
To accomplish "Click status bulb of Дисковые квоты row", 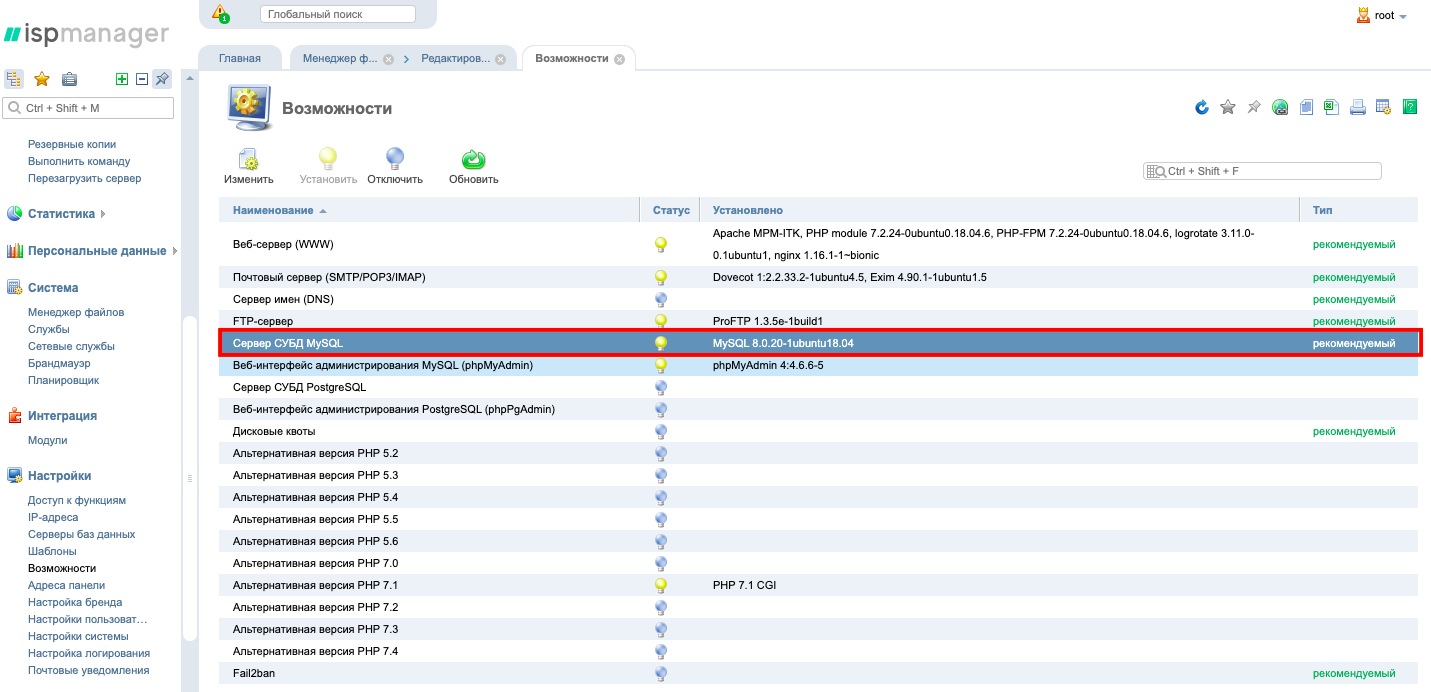I will [x=660, y=431].
